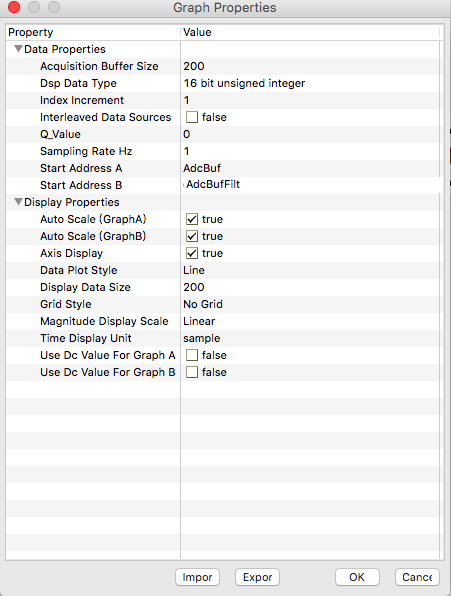Select the Data Plot Style label
The width and height of the screenshot is (451, 596).
coord(79,270)
